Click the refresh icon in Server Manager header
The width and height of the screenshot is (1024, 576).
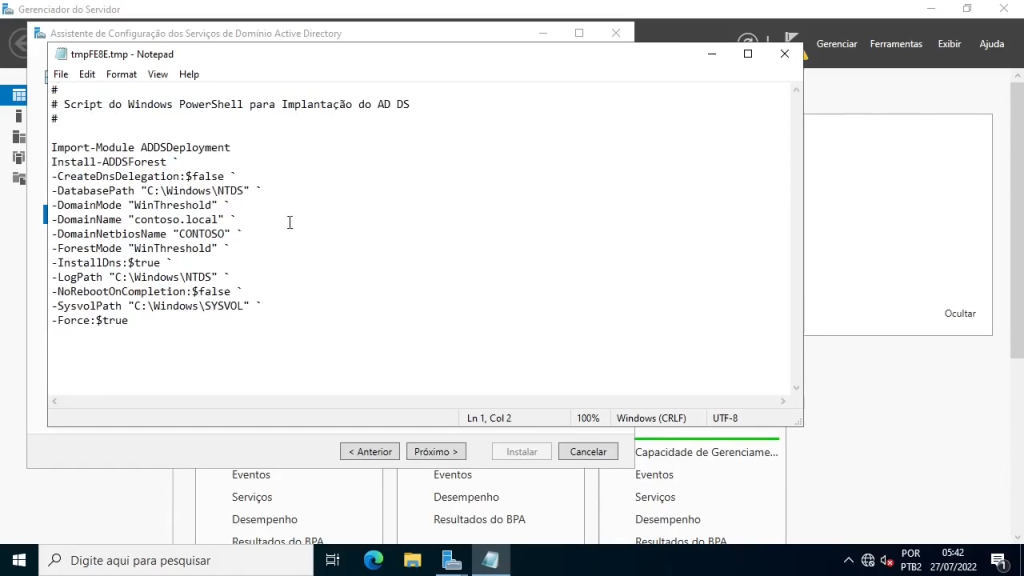tap(748, 42)
